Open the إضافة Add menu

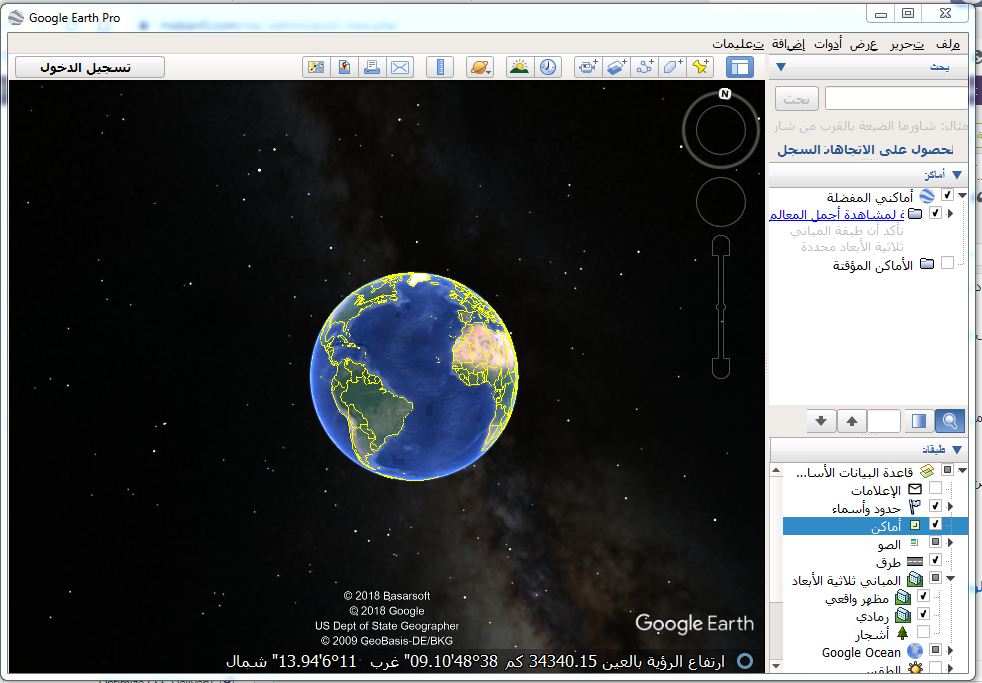point(788,44)
